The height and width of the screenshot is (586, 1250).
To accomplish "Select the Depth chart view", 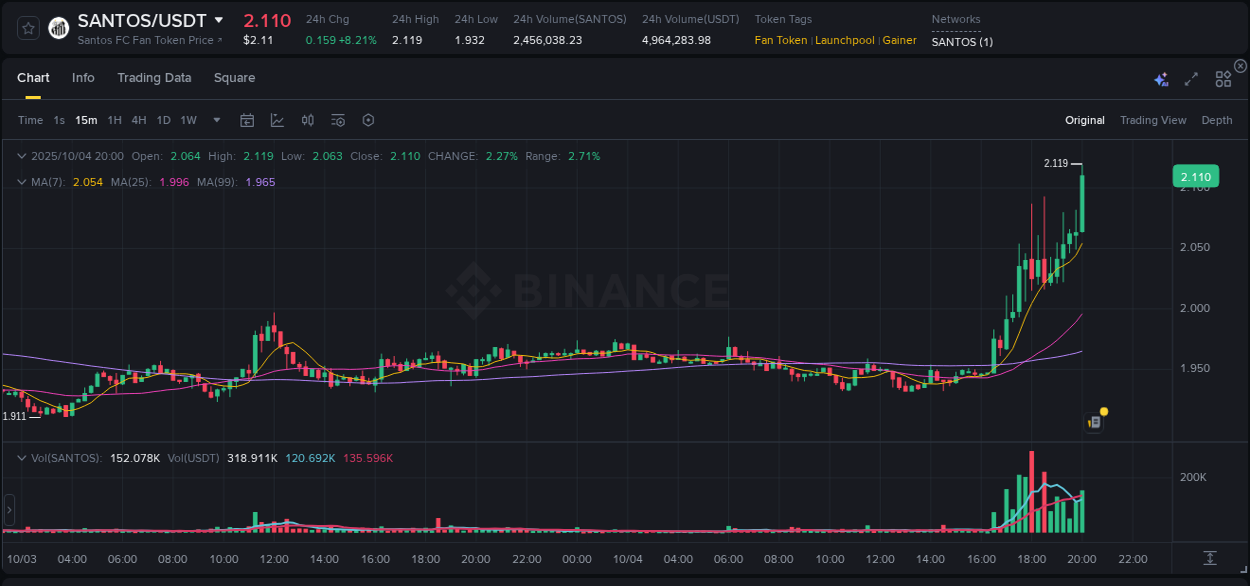I will [x=1217, y=119].
